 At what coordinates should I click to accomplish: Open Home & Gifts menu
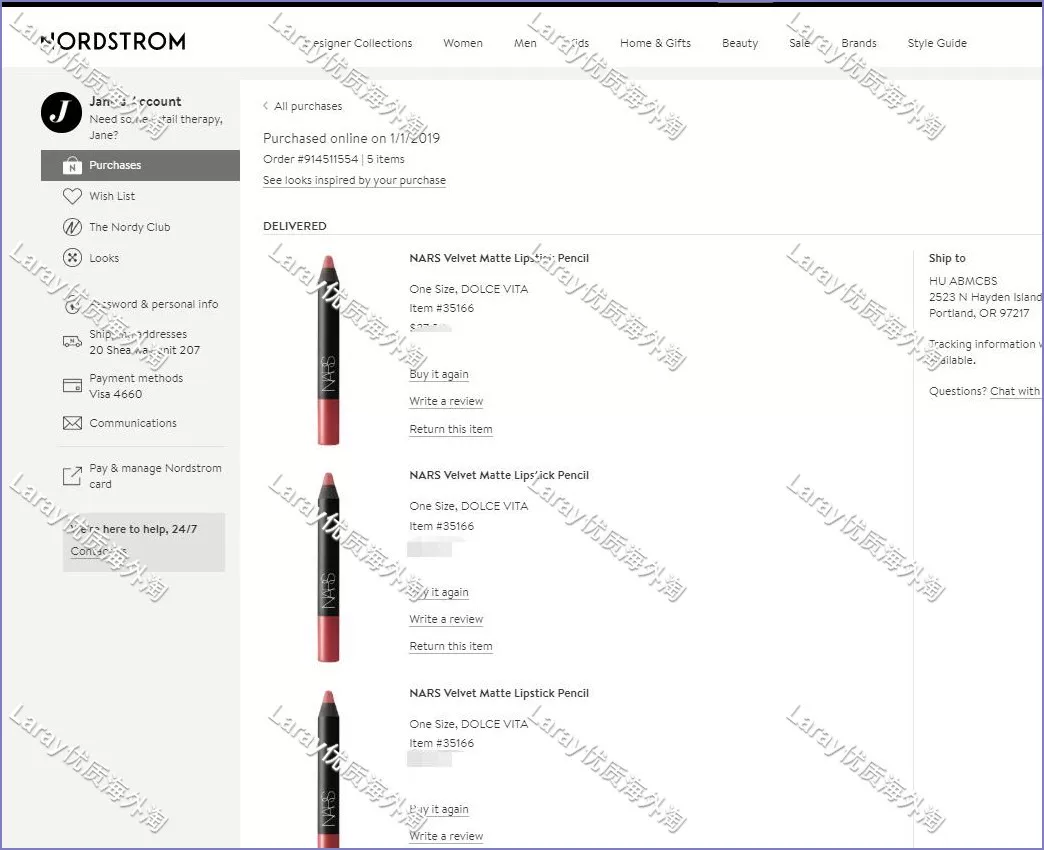tap(656, 43)
